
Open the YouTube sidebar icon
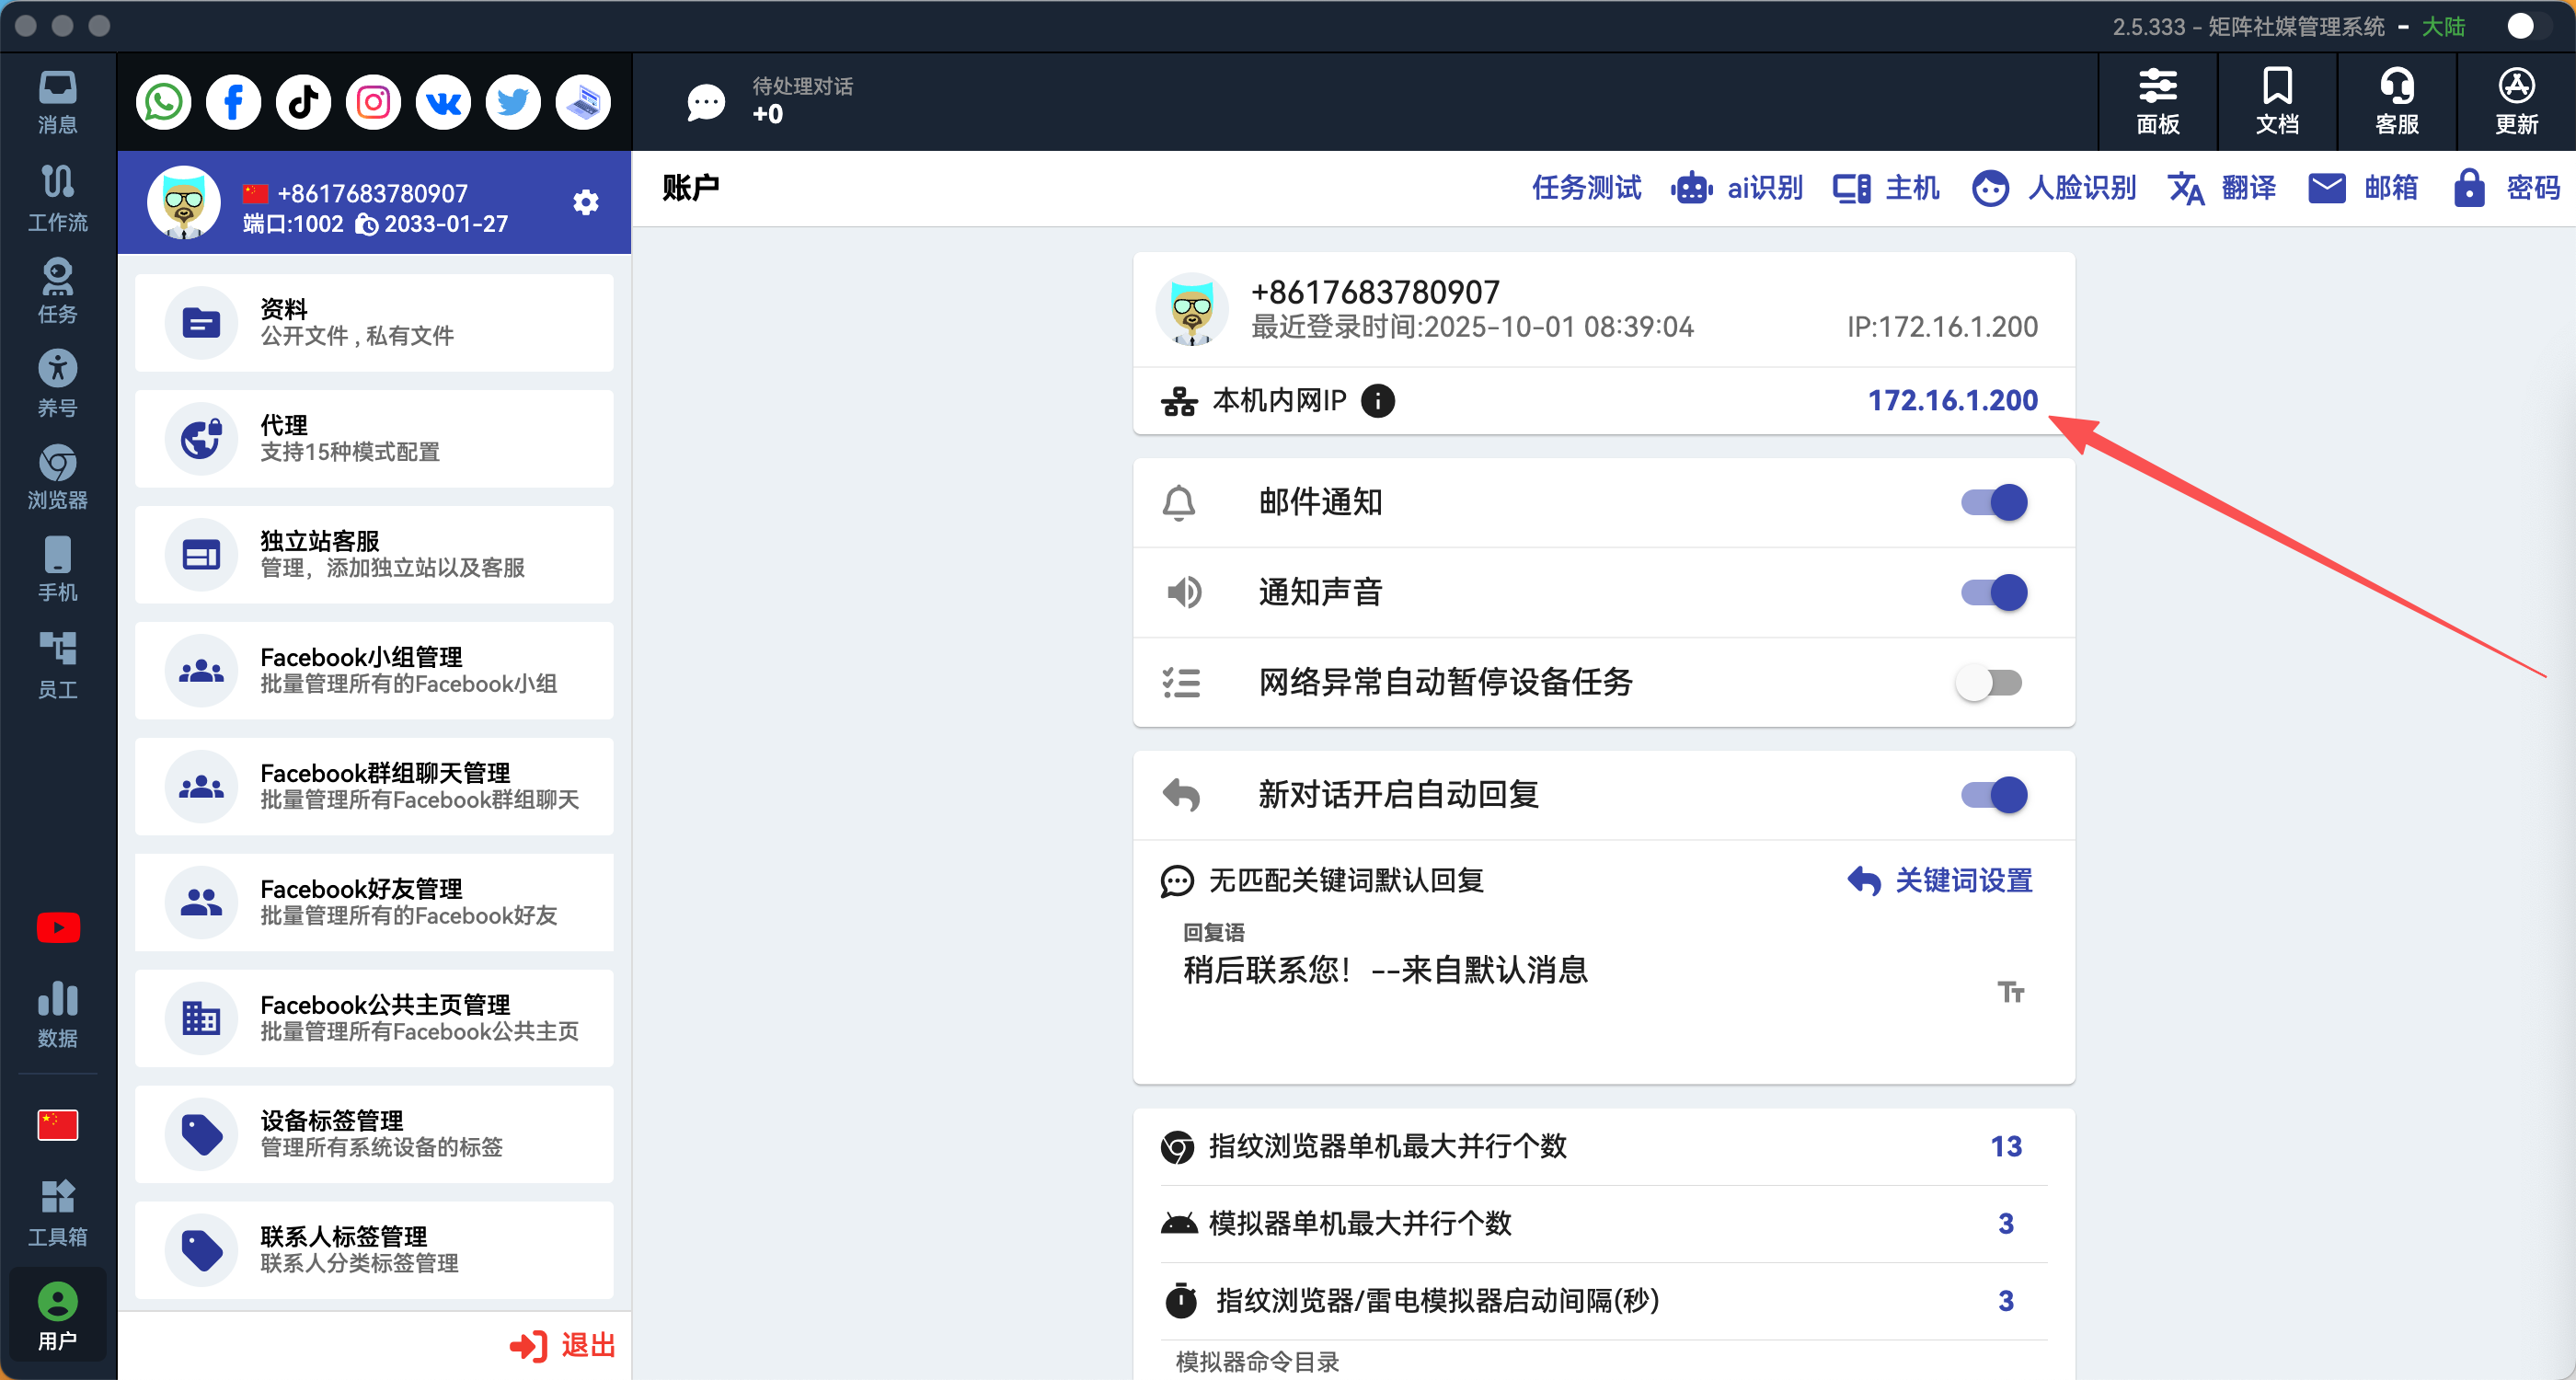pos(58,927)
